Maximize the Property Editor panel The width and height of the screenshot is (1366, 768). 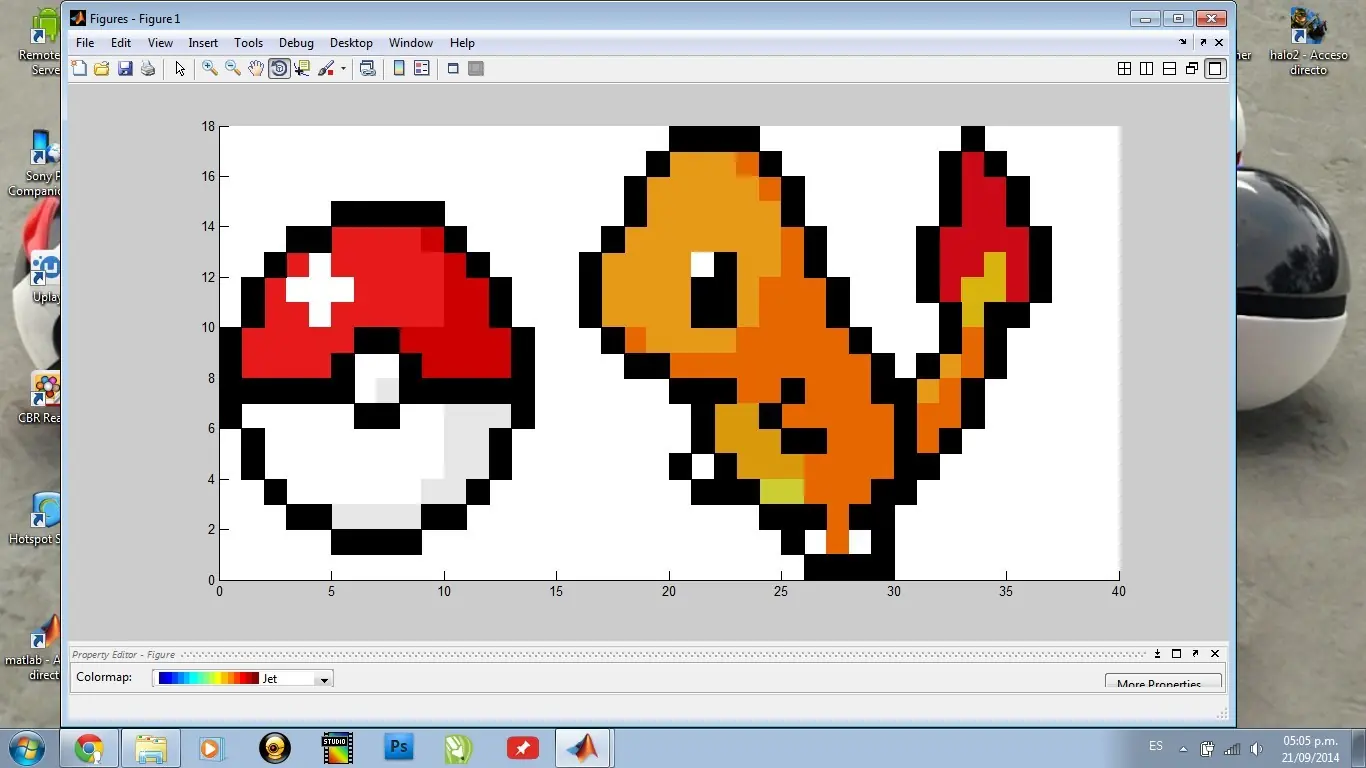1176,653
